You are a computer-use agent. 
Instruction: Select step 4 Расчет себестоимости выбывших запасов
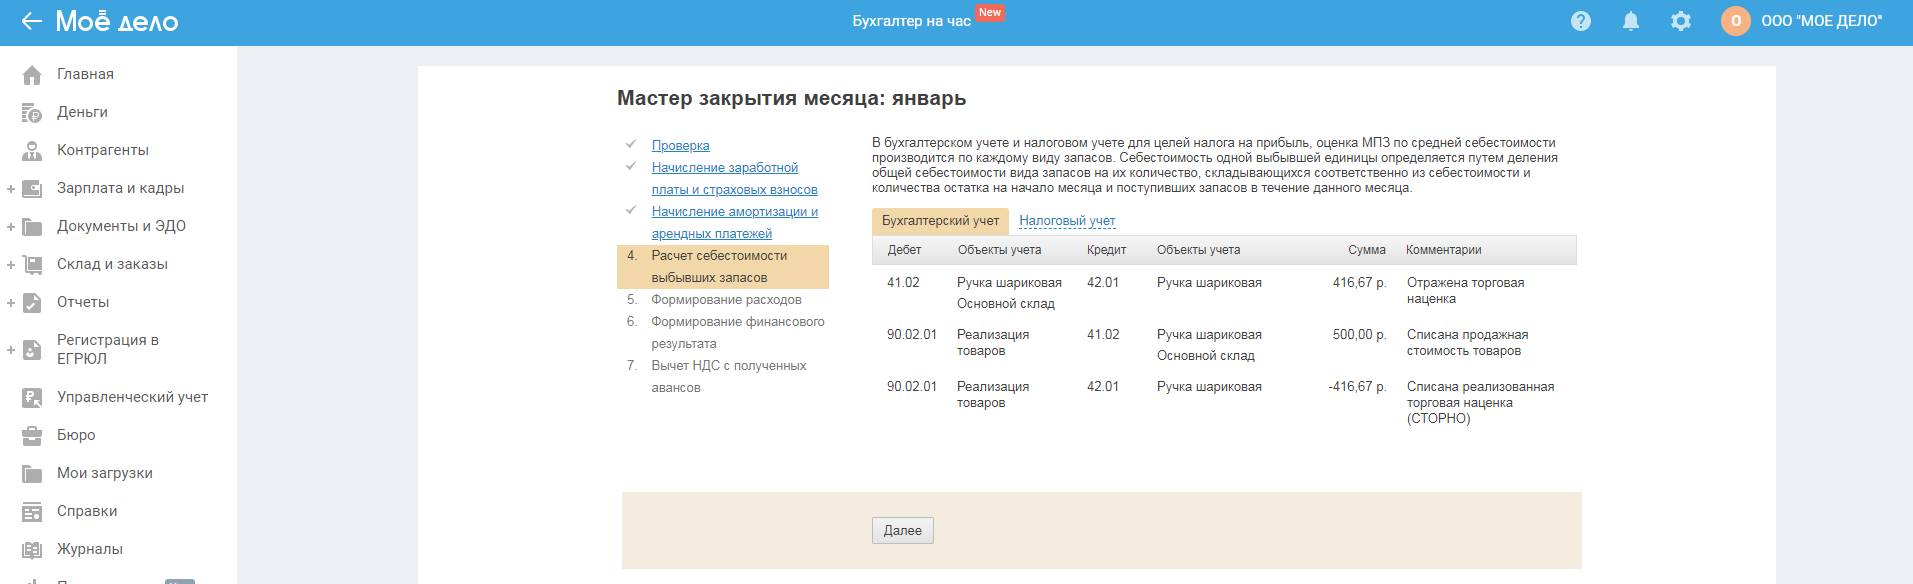(723, 267)
